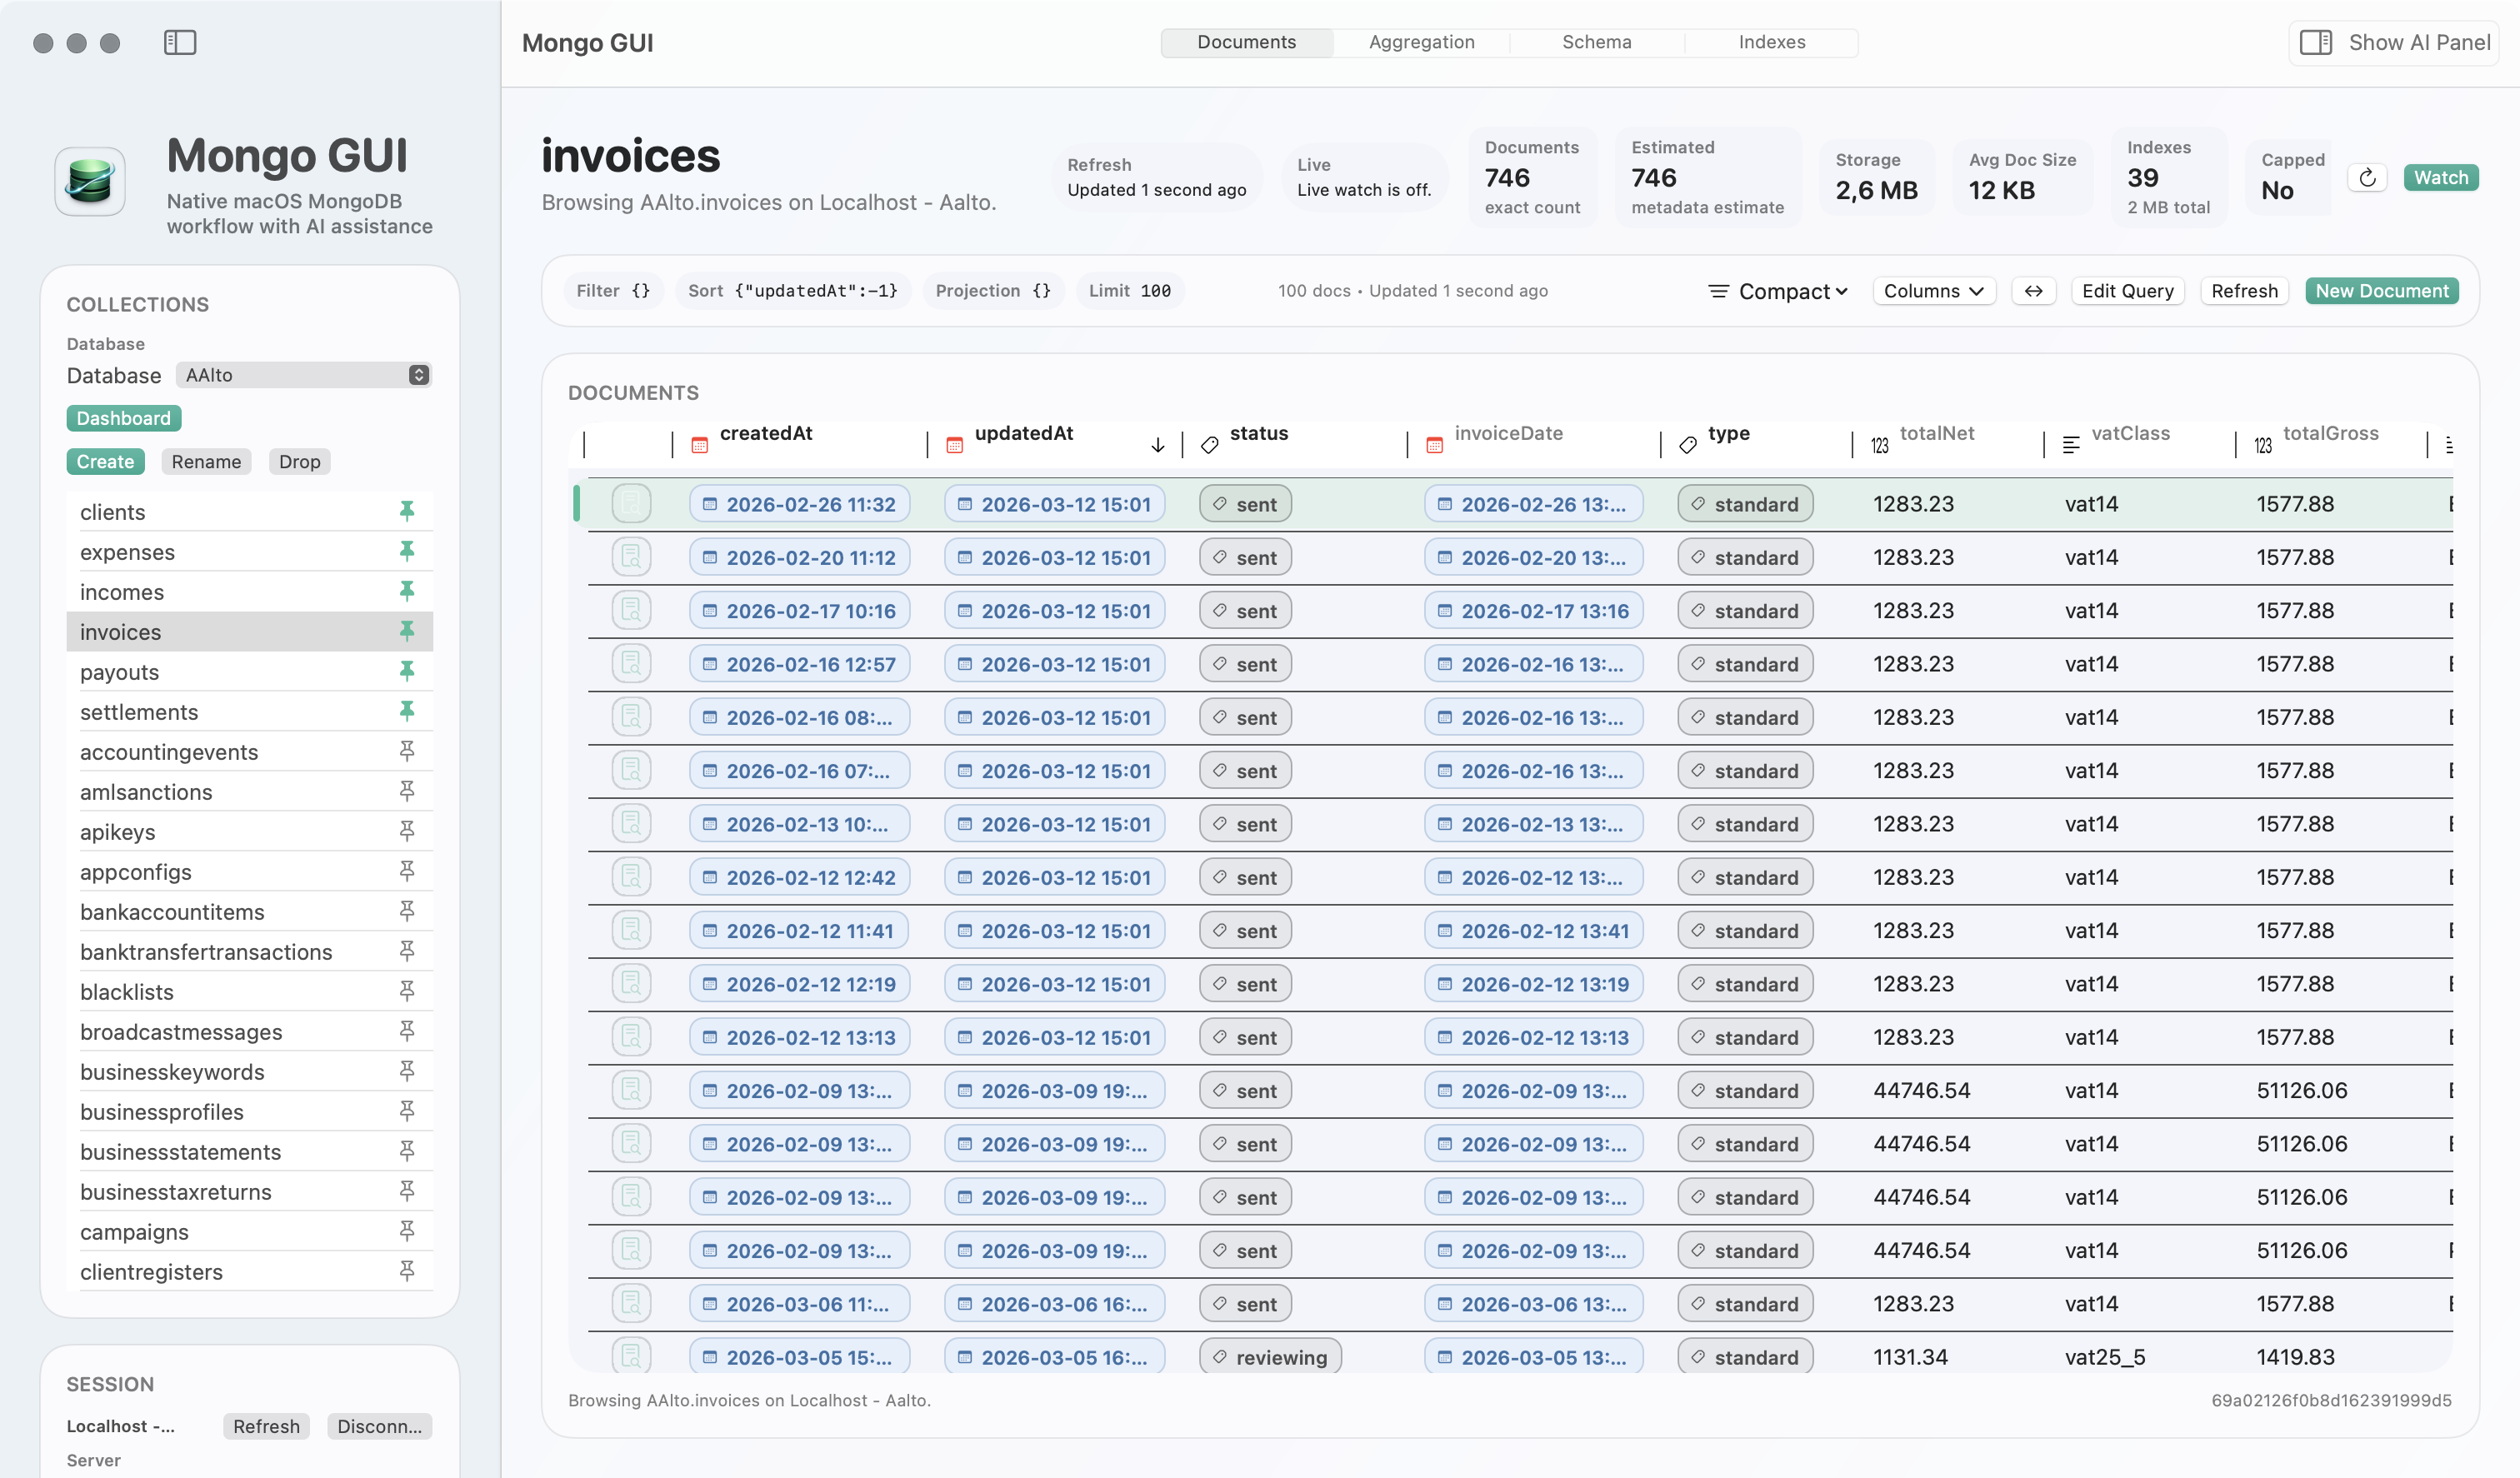2520x1478 pixels.
Task: Click the Disconnect session button
Action: [x=379, y=1426]
